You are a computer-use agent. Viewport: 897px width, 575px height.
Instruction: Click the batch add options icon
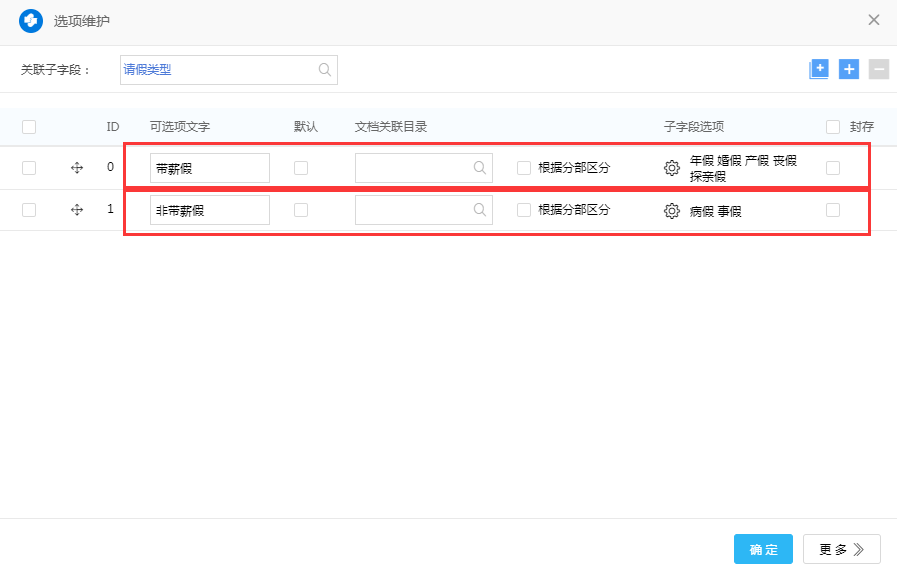(x=819, y=69)
